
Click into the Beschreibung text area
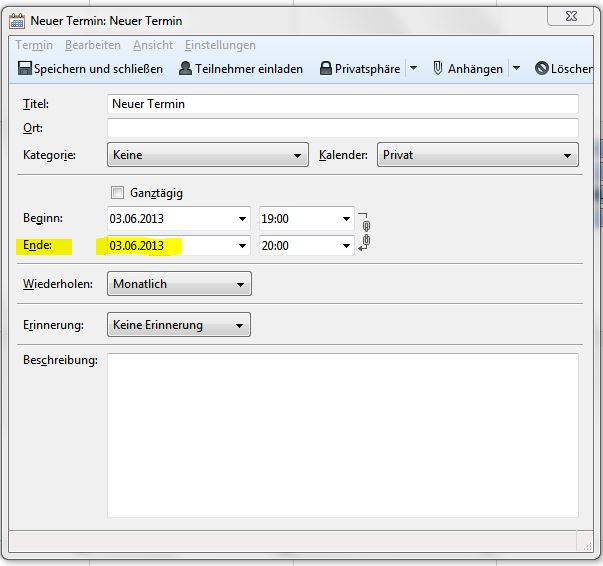coord(343,435)
